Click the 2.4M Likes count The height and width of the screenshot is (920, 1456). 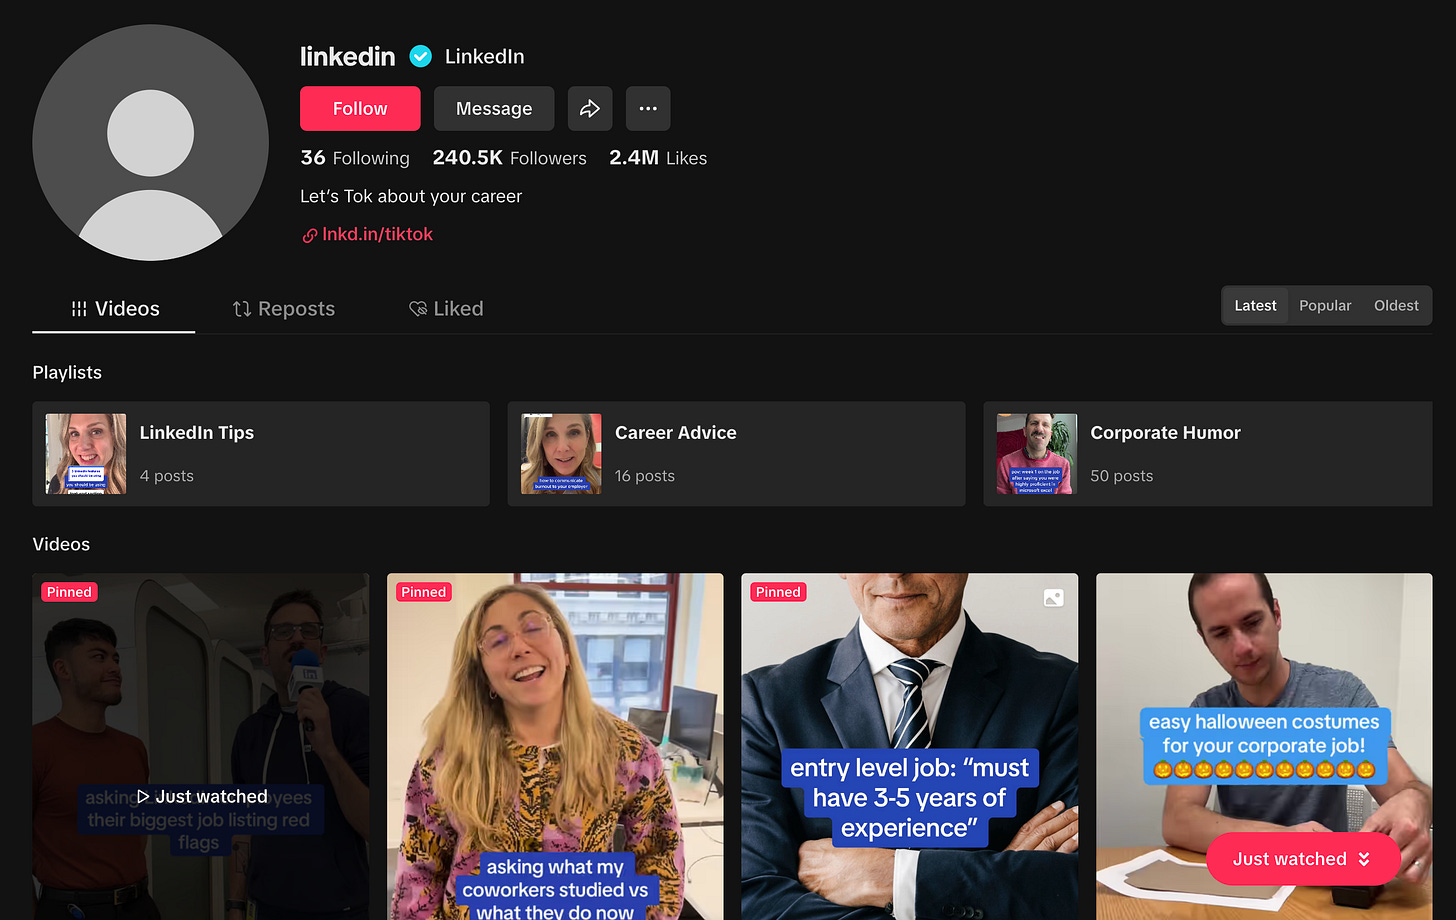point(658,158)
